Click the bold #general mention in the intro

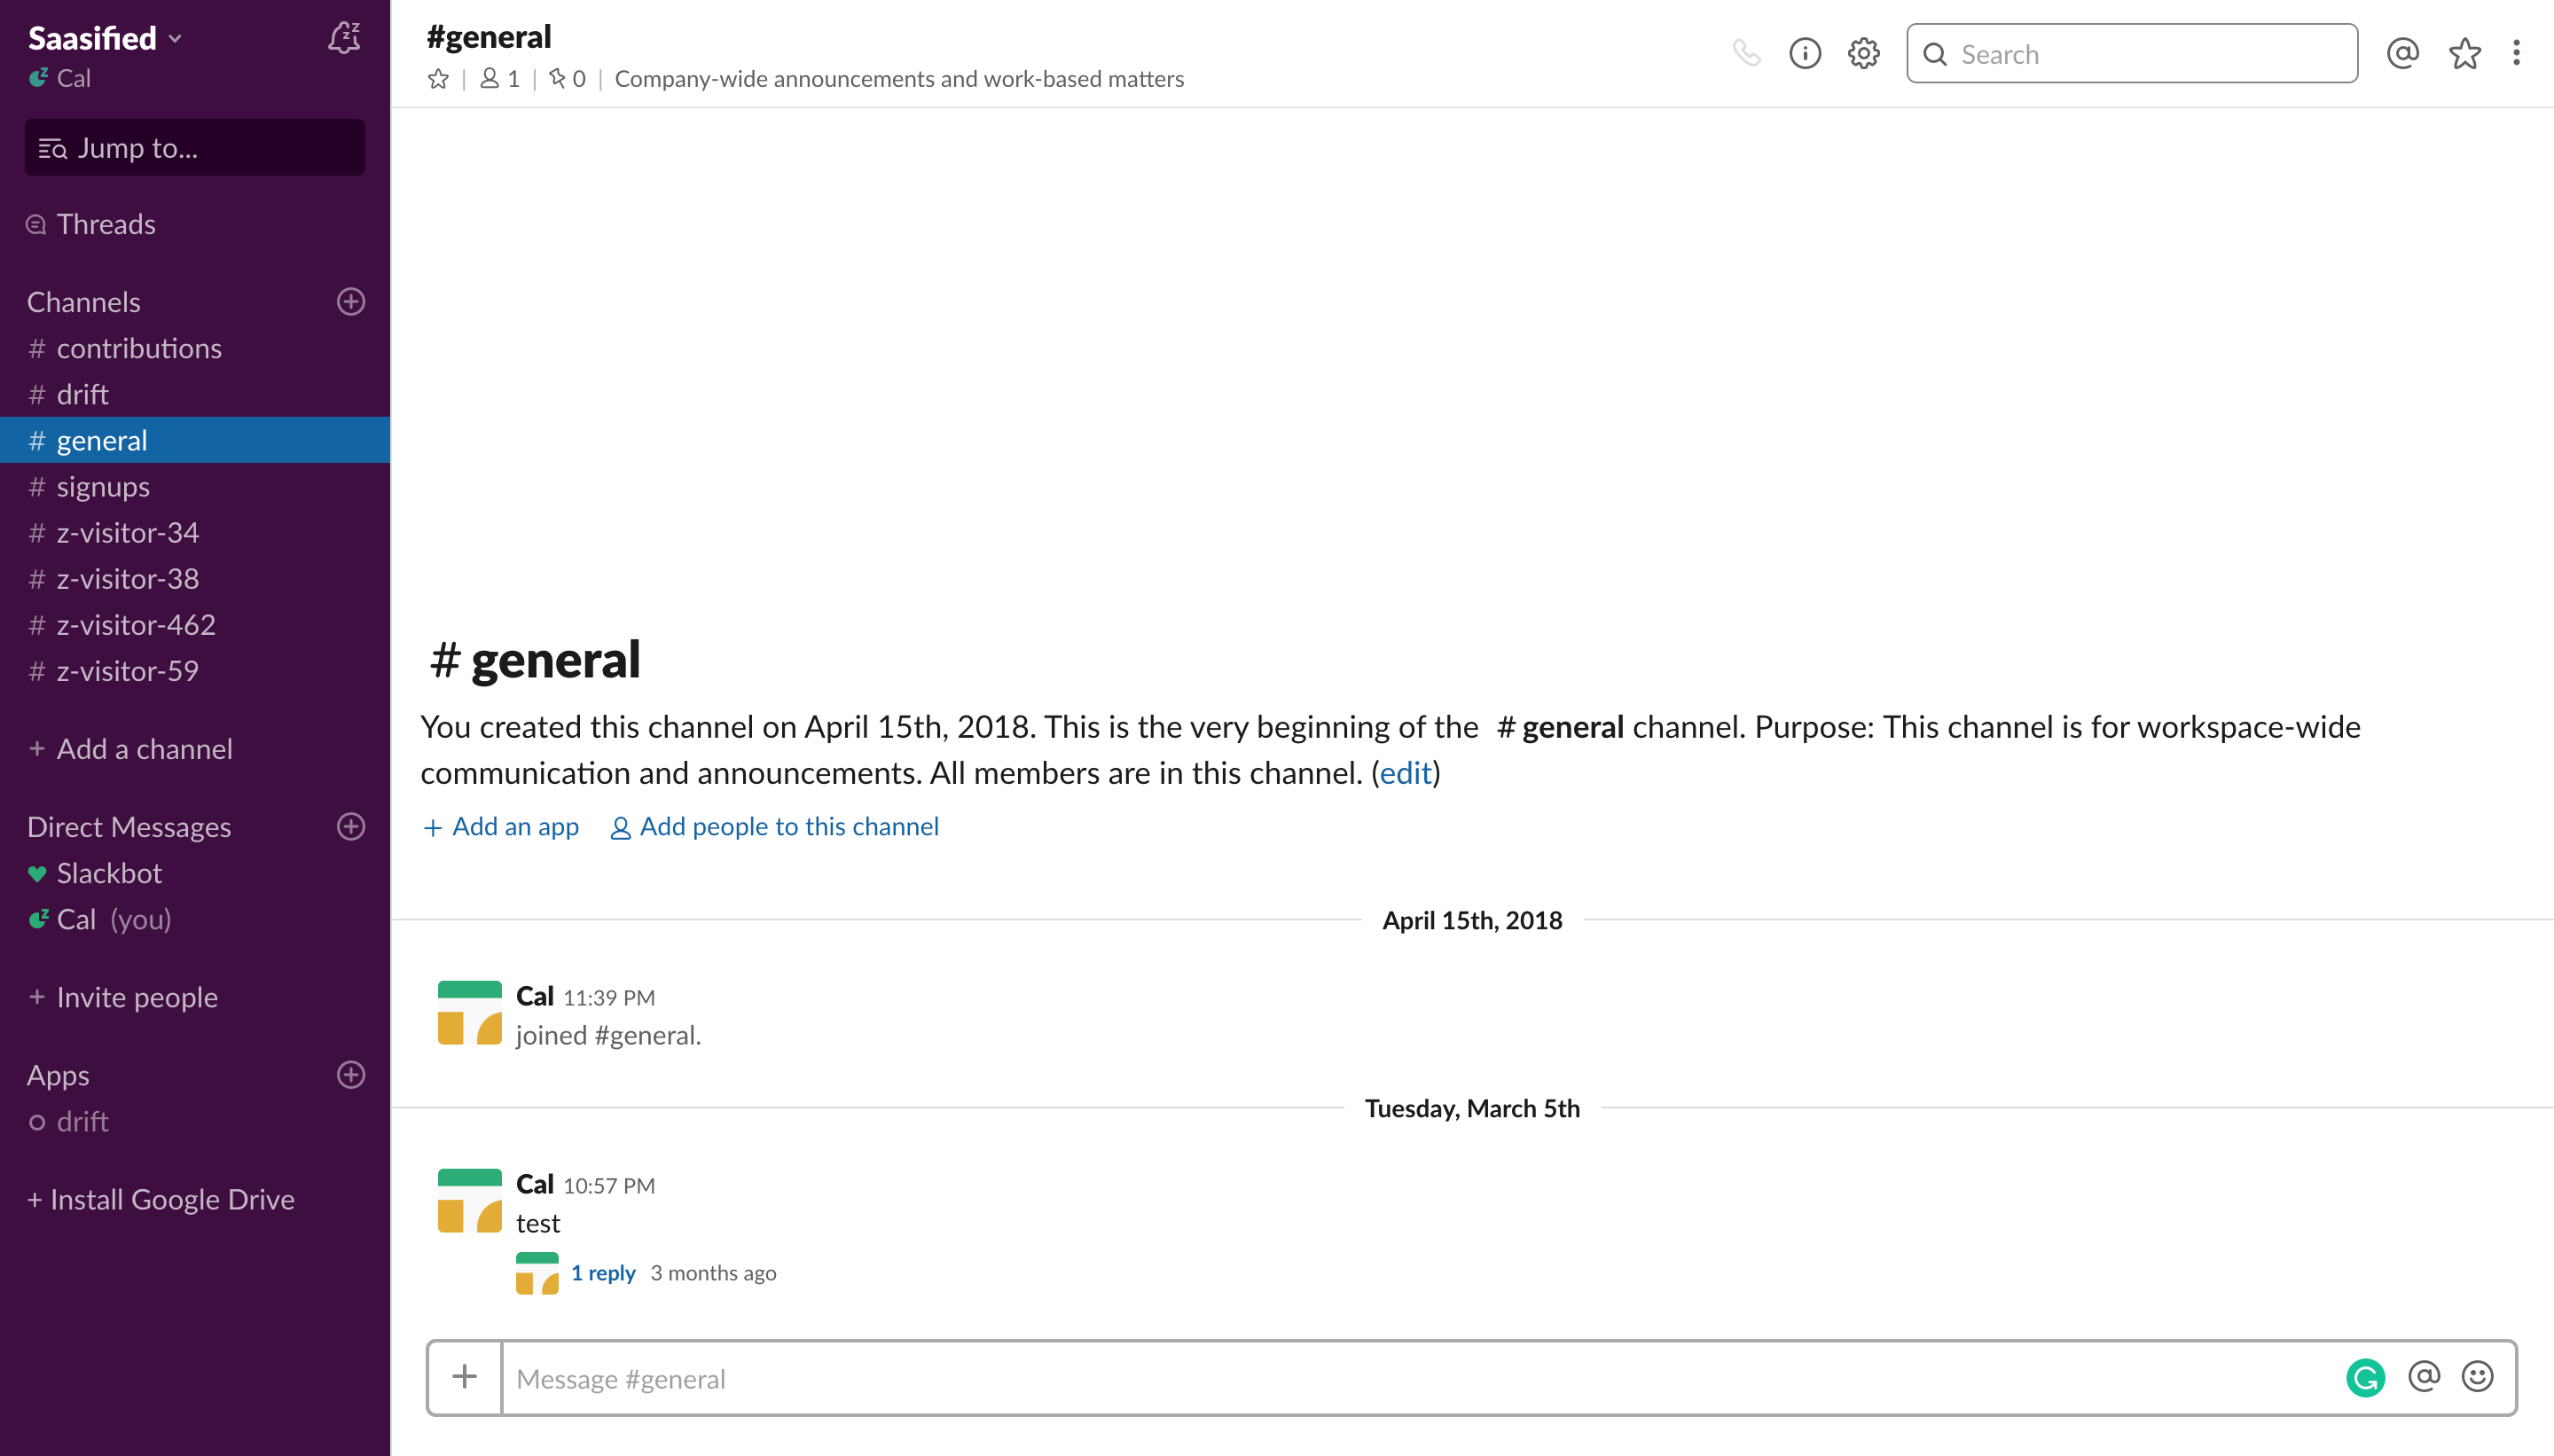click(x=1560, y=727)
